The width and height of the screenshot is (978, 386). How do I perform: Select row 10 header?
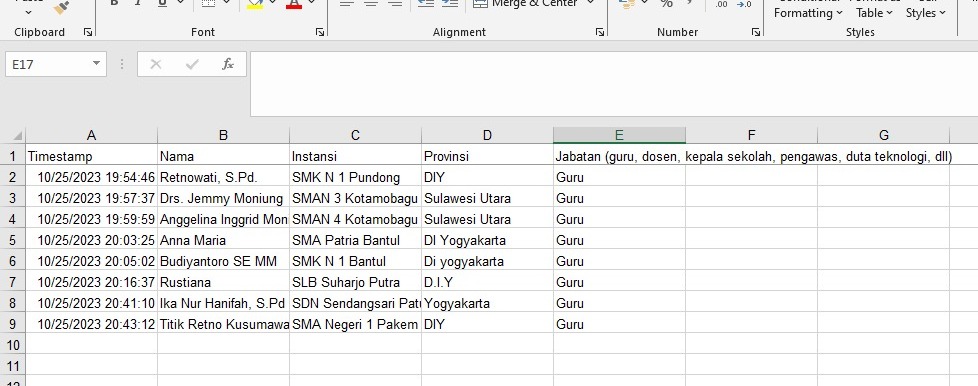tap(12, 344)
